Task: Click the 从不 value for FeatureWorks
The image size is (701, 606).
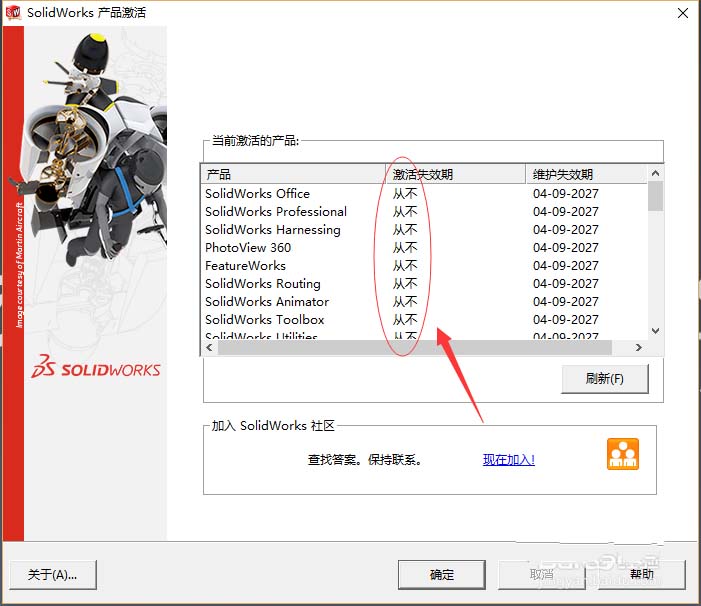Action: pyautogui.click(x=405, y=265)
